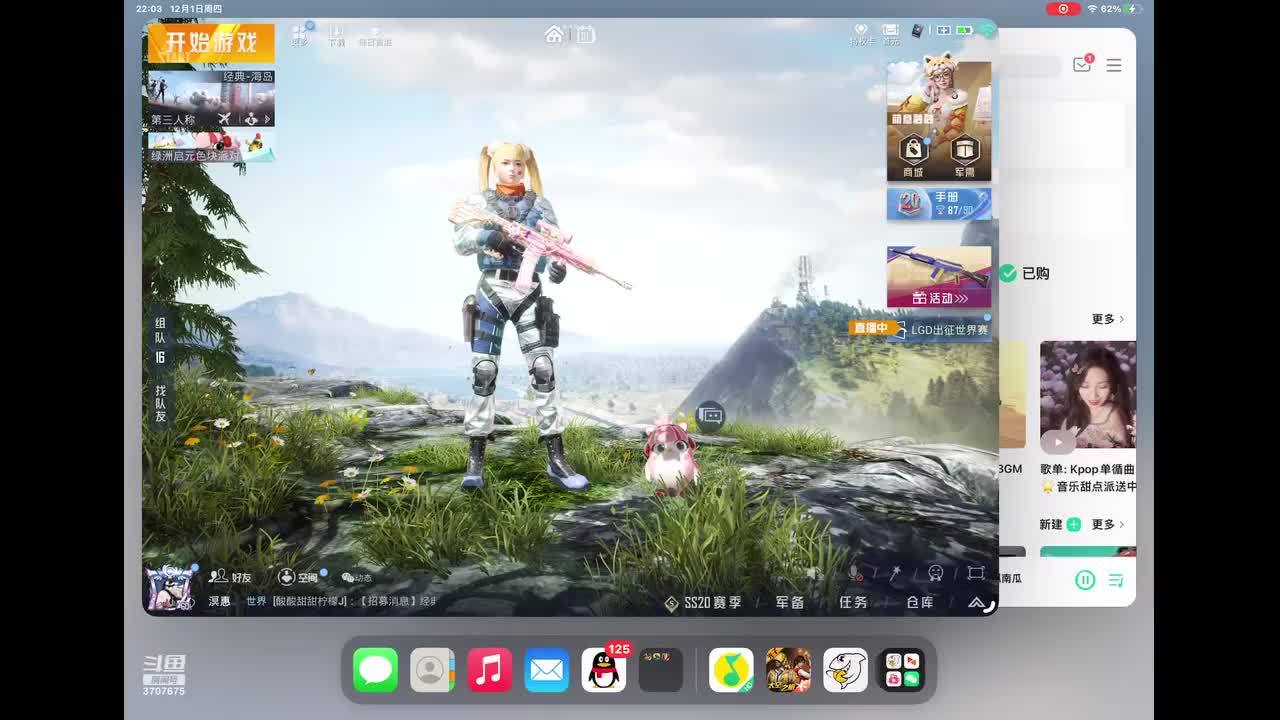Tap the 更多 link beside 新建
This screenshot has height=720, width=1280.
(x=1108, y=524)
